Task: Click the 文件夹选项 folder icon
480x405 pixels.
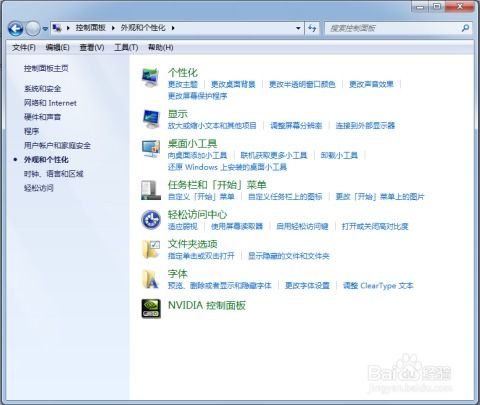Action: pyautogui.click(x=151, y=249)
